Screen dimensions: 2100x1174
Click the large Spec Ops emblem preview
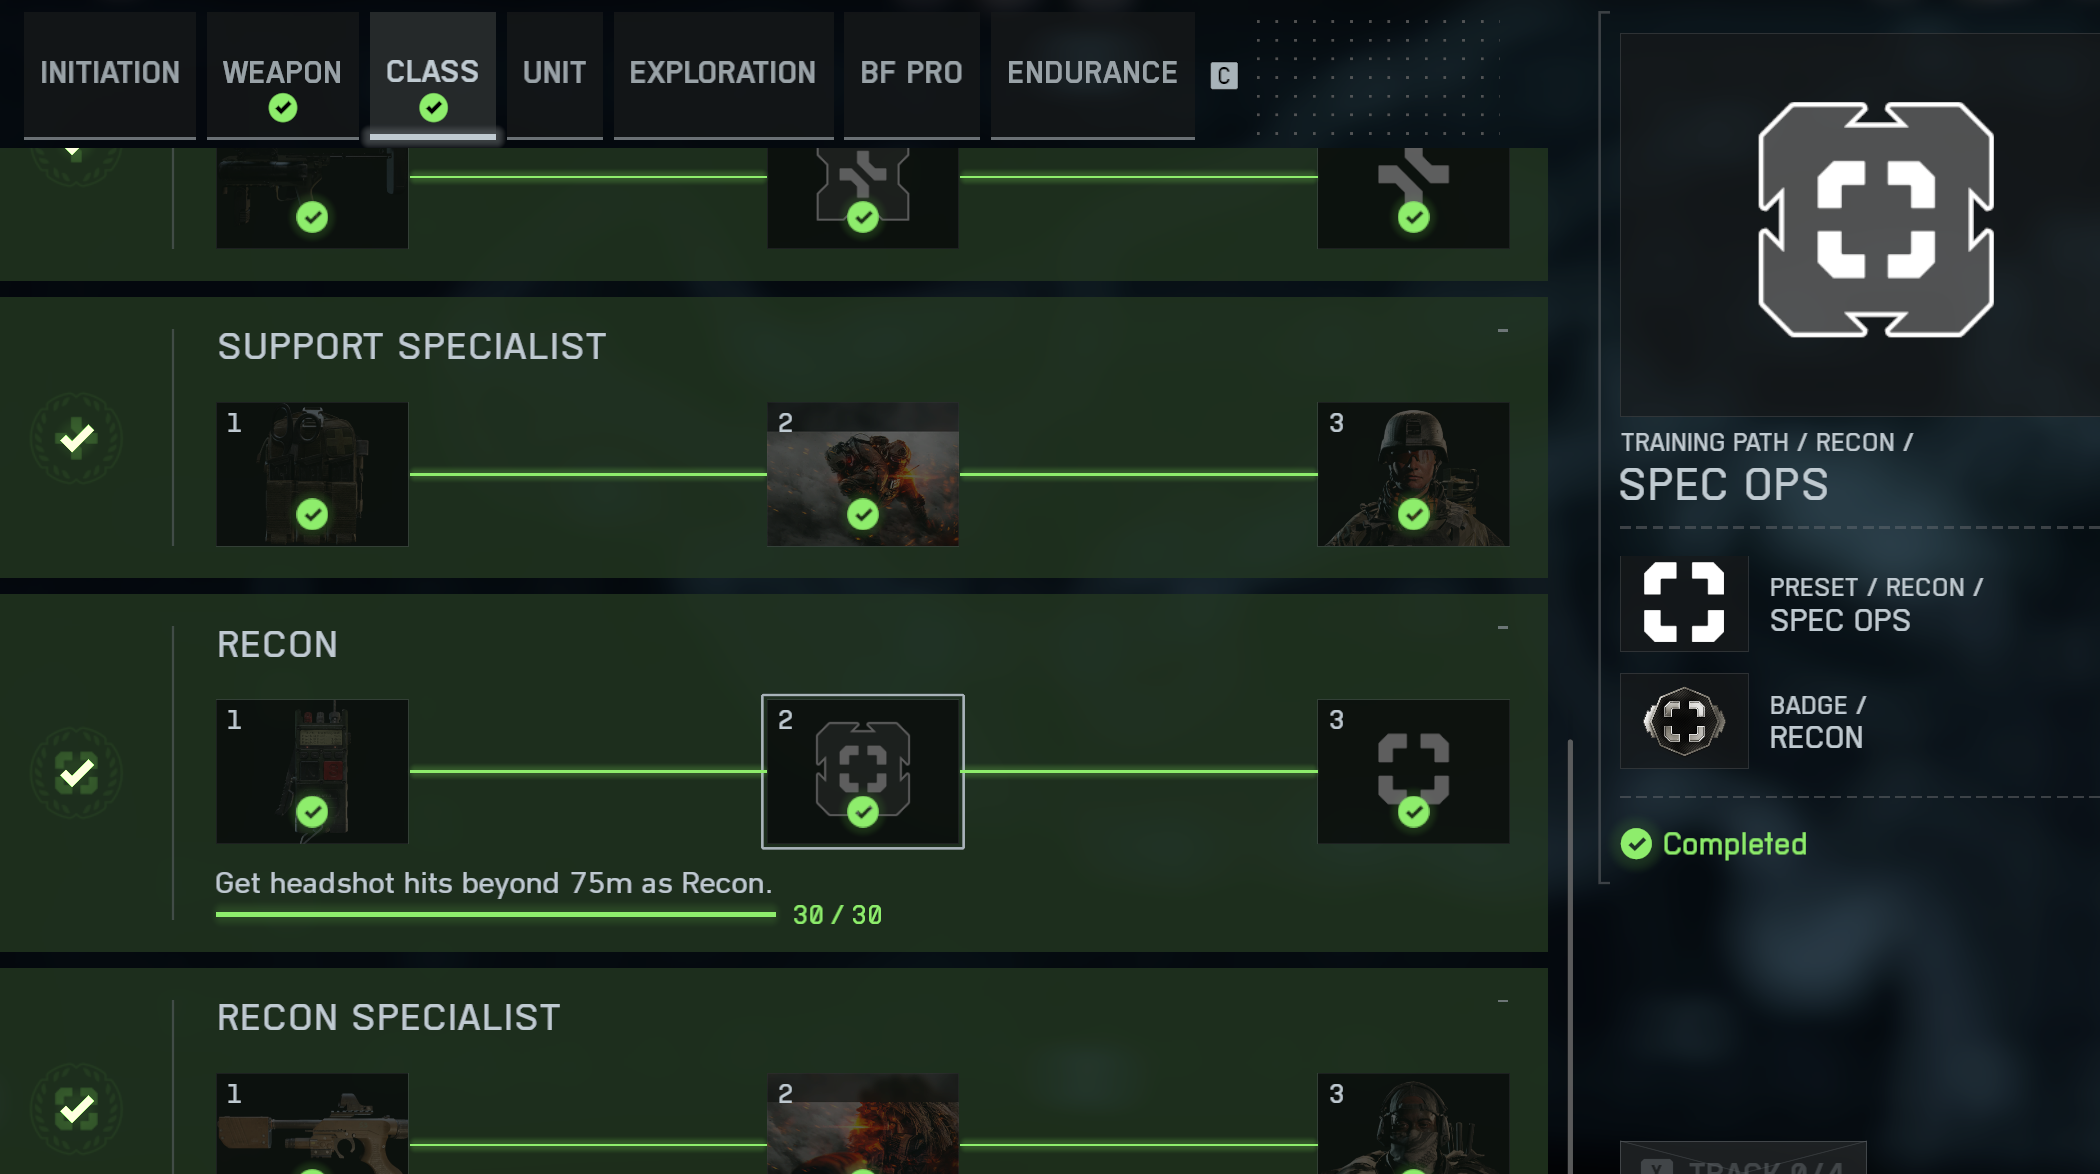[1876, 220]
